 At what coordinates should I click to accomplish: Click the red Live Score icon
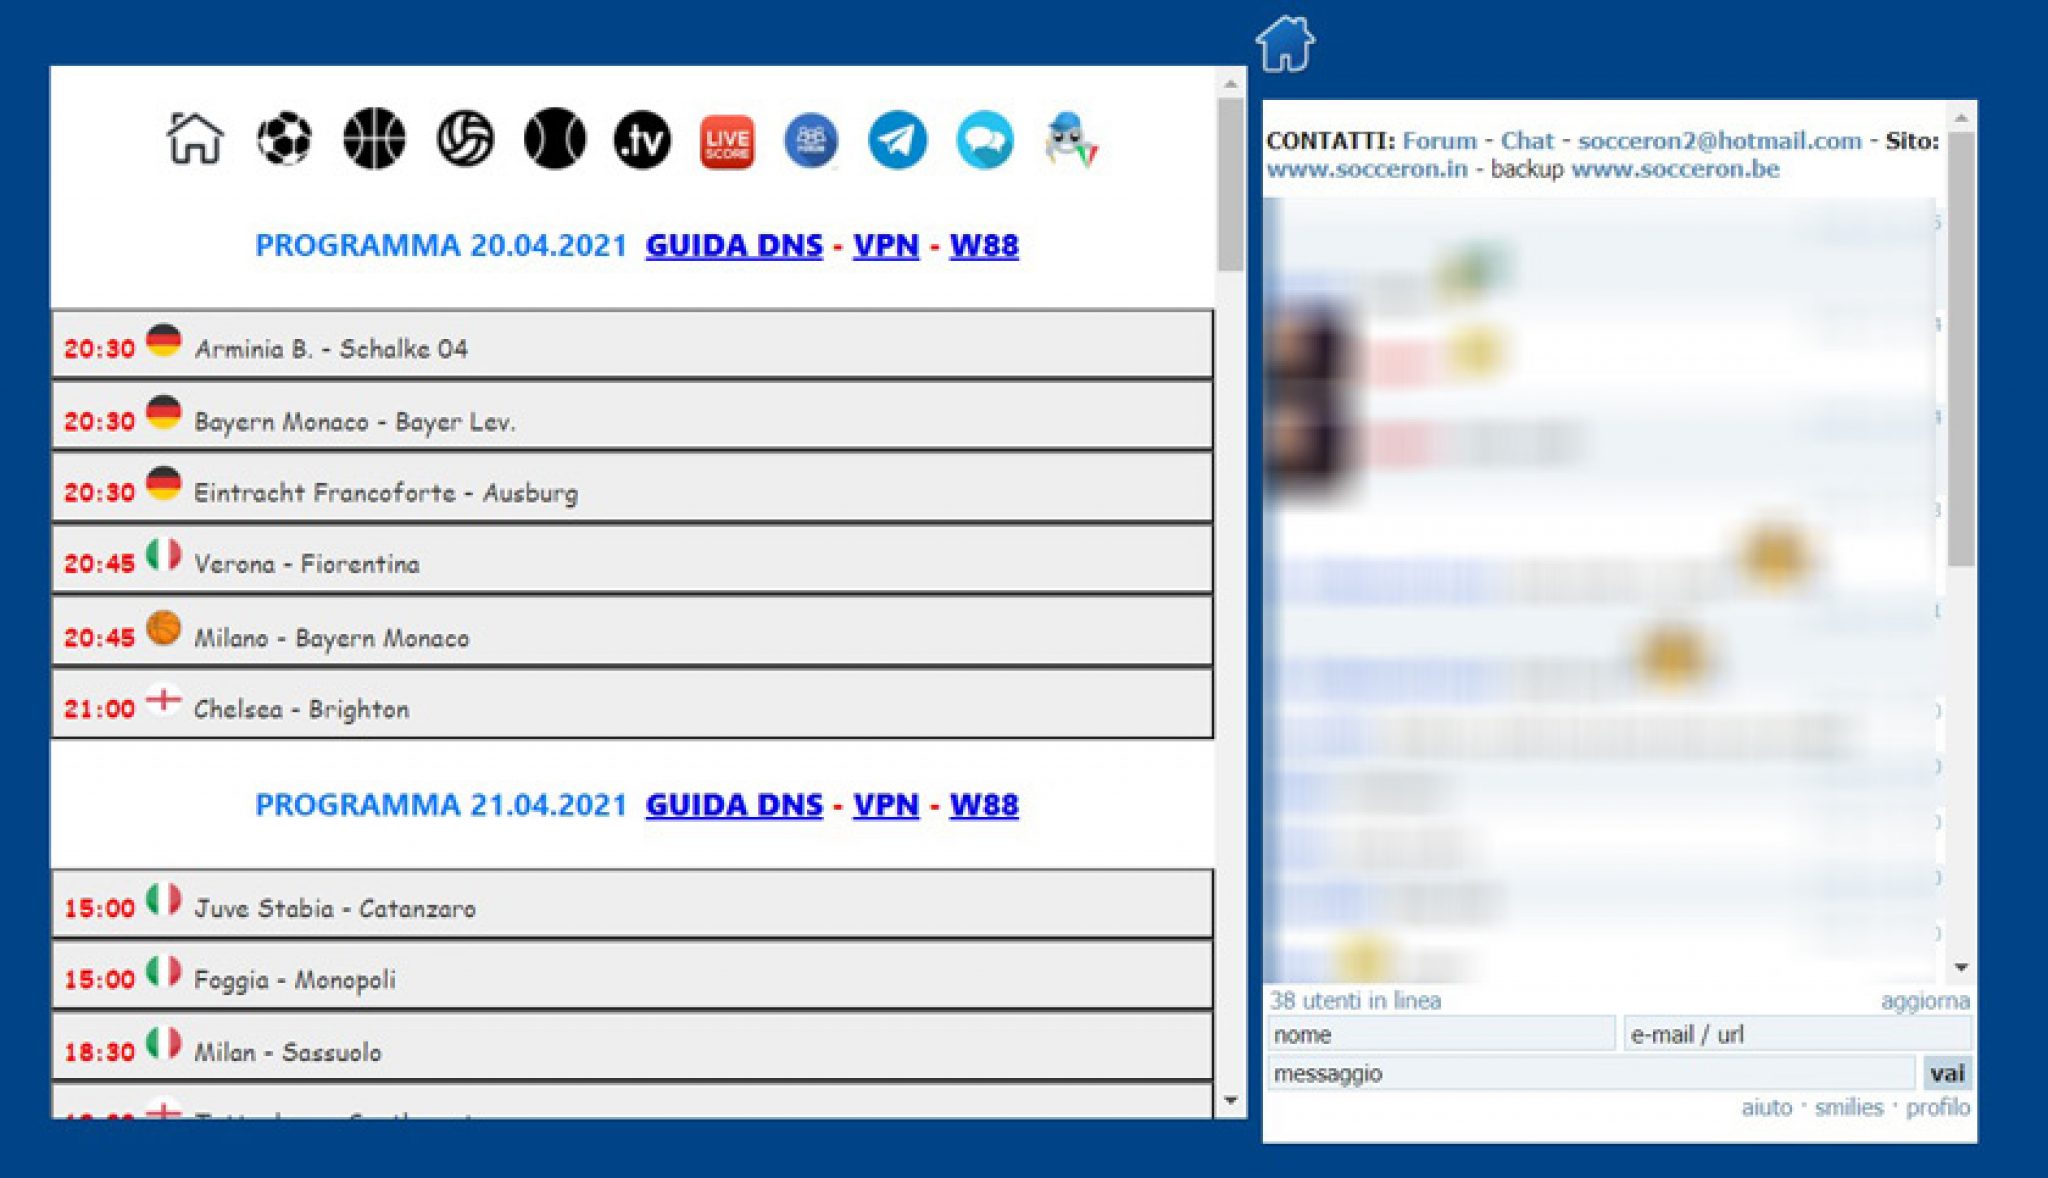pyautogui.click(x=727, y=142)
